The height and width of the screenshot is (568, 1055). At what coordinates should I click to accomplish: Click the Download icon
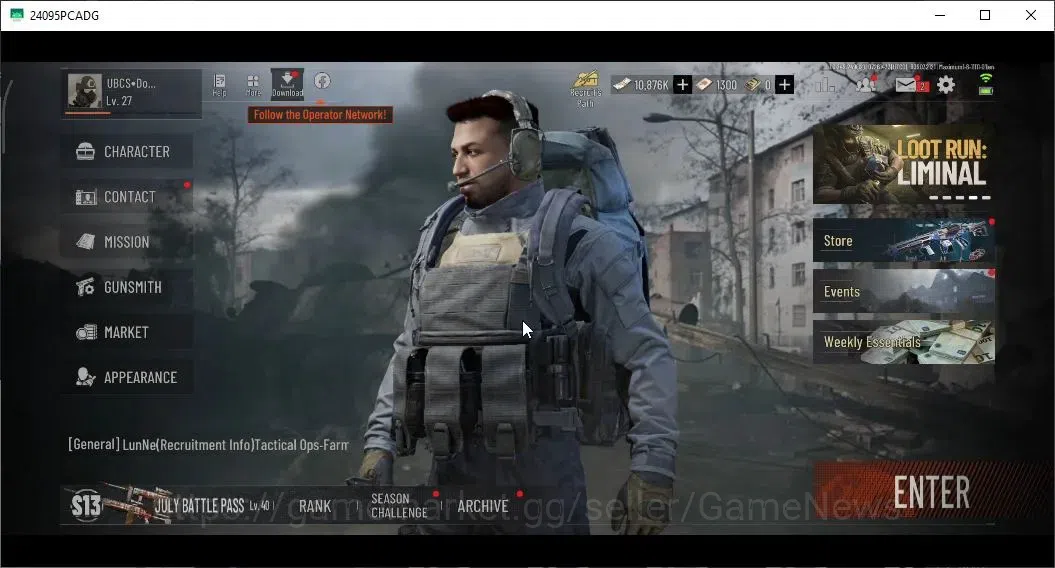287,84
